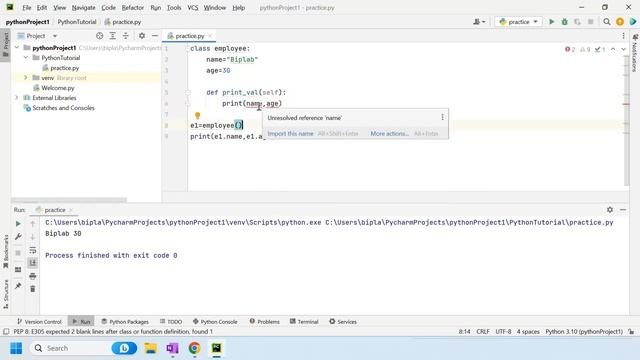Open Chrome from the taskbar
The width and height of the screenshot is (640, 360).
point(194,348)
